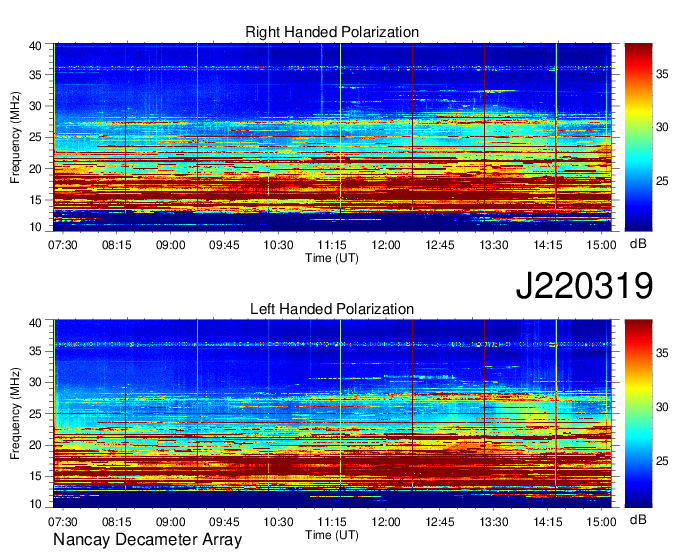
Task: Click the 10:30 tick label on top plot
Action: 278,245
